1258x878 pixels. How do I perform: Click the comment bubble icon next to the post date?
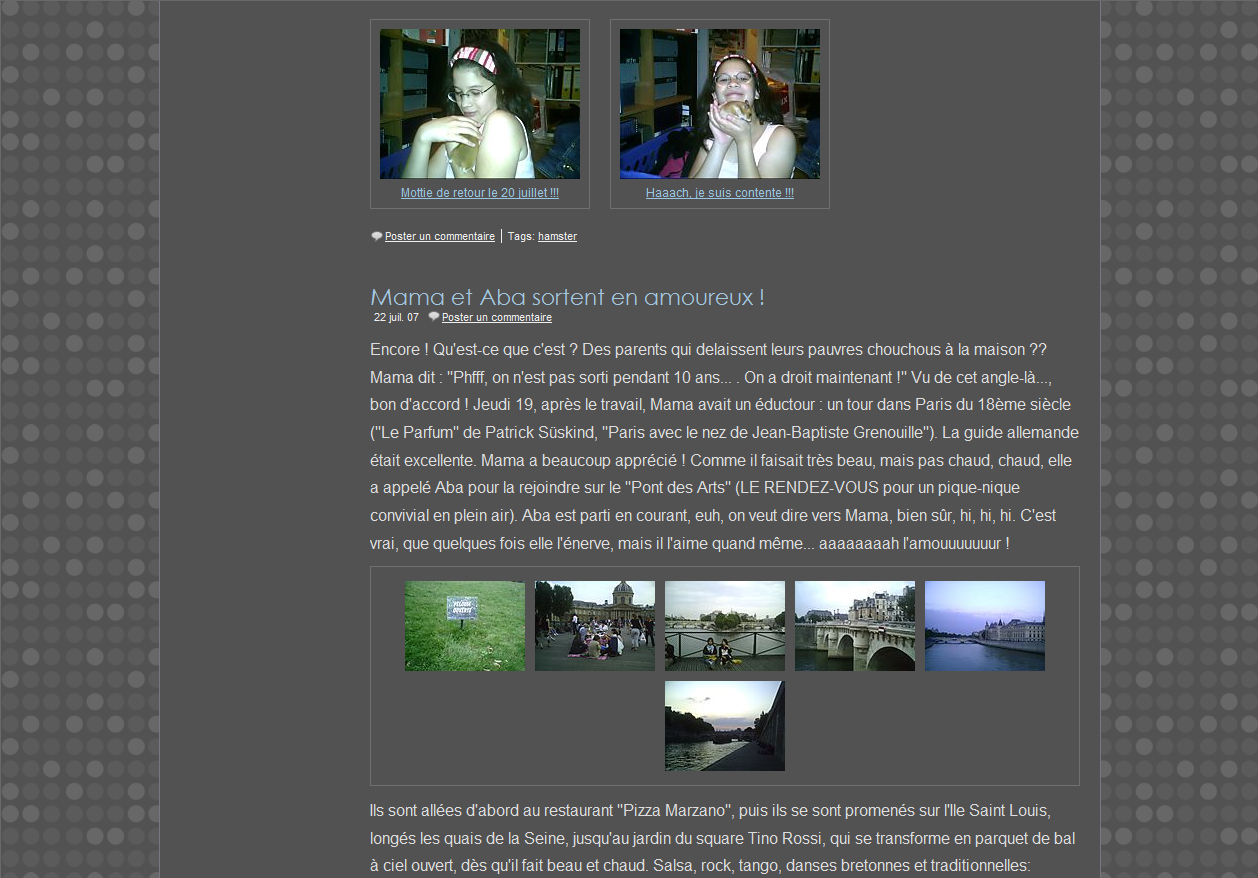(434, 317)
